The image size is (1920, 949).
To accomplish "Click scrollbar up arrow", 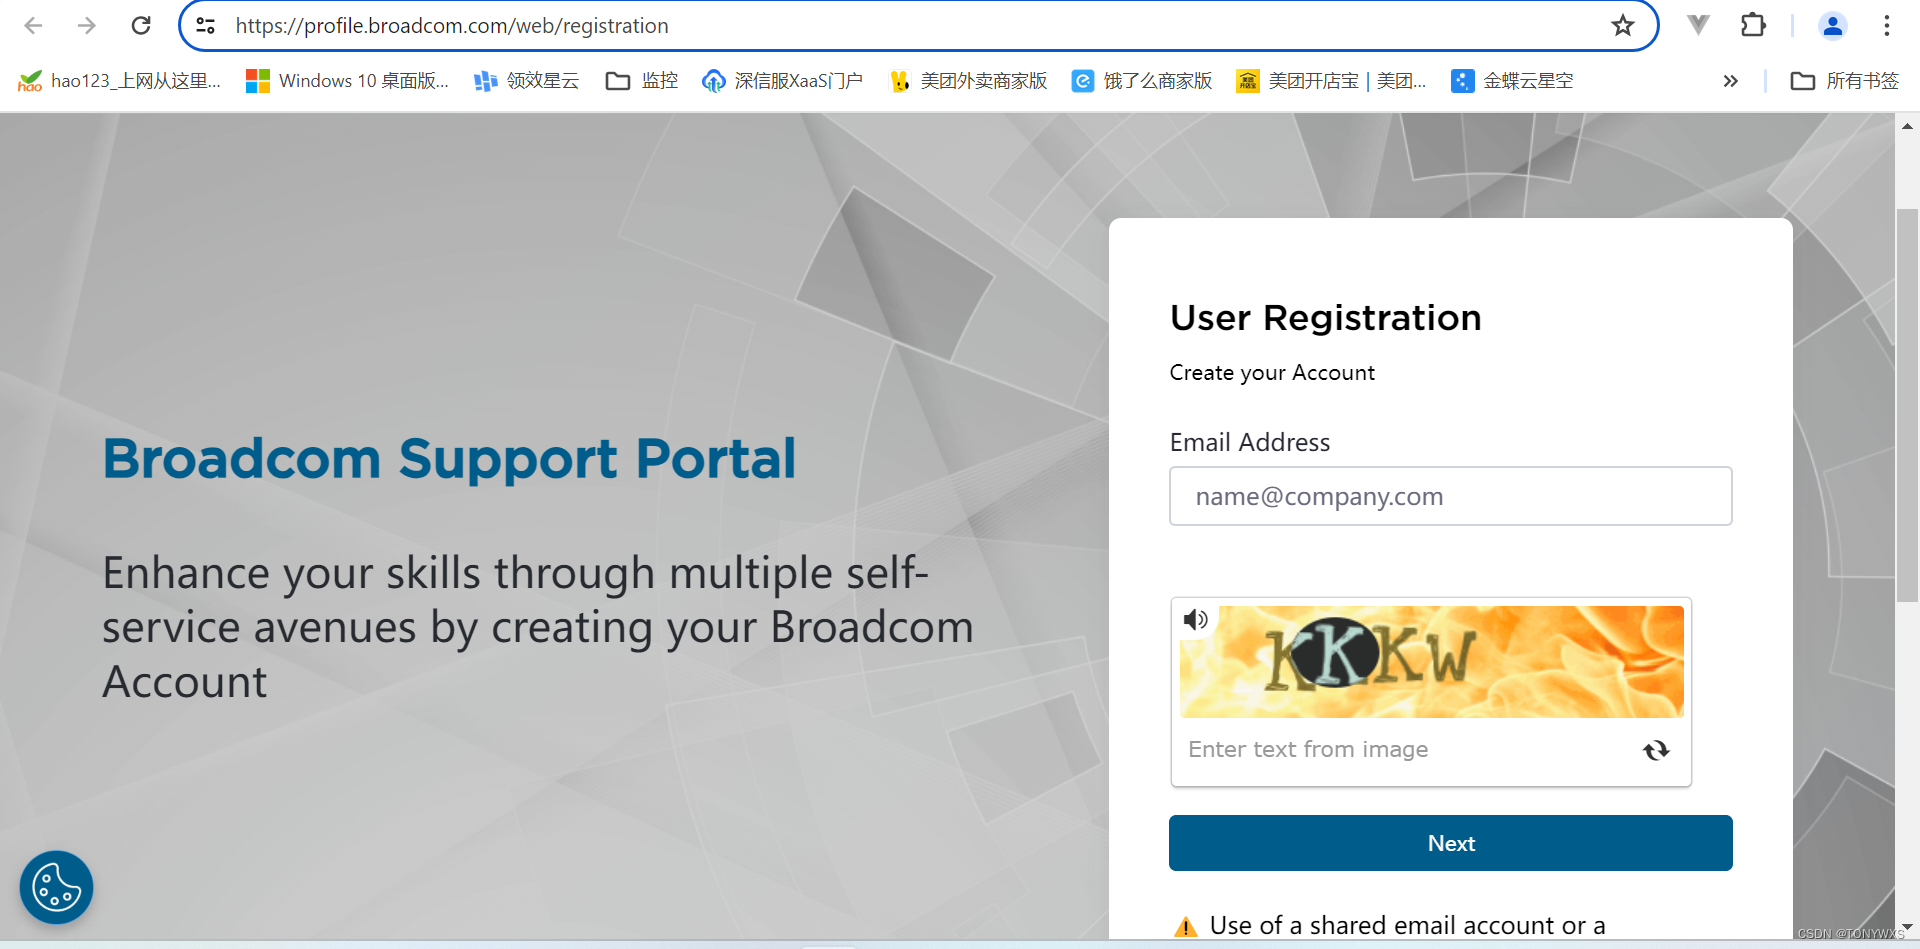I will click(1907, 126).
